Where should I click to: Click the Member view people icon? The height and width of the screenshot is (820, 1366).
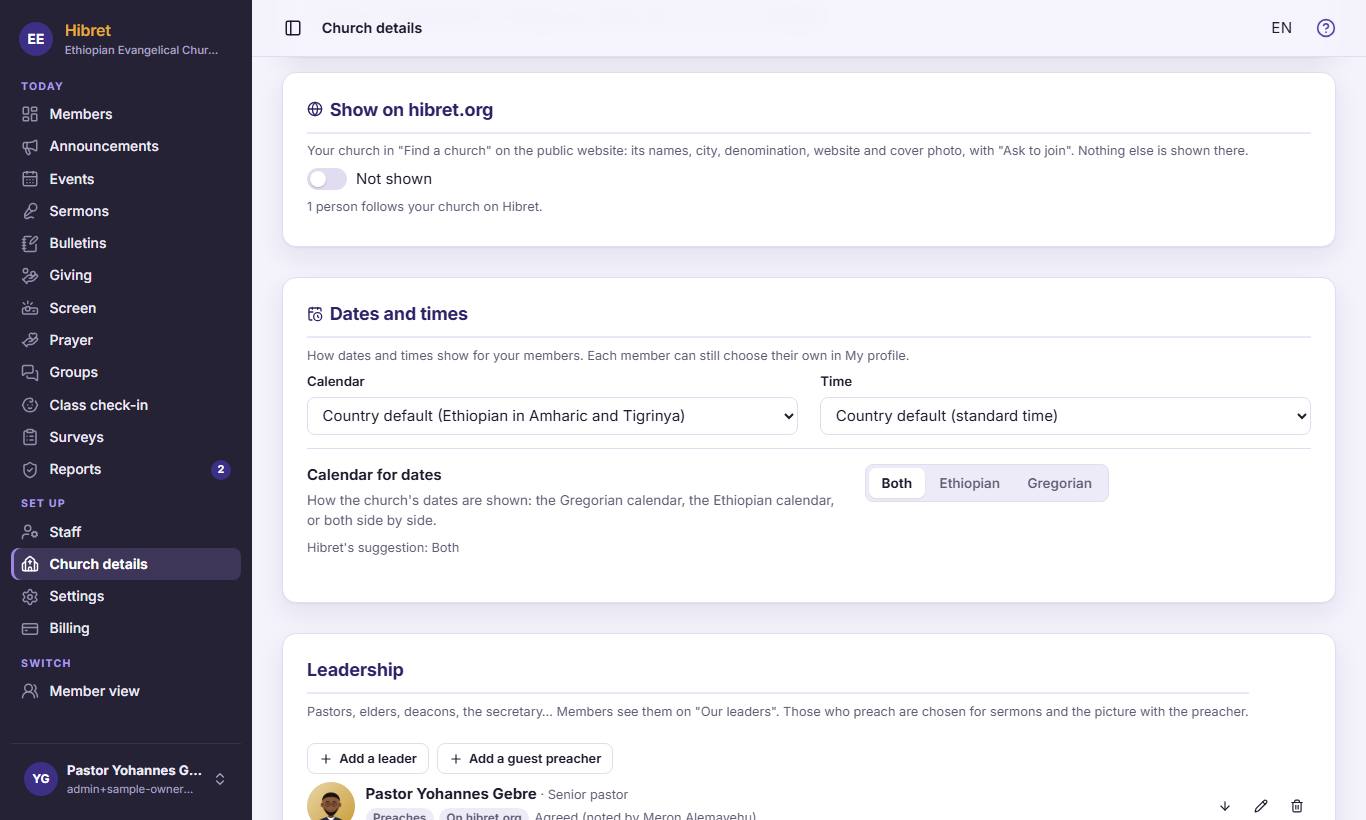(x=30, y=691)
